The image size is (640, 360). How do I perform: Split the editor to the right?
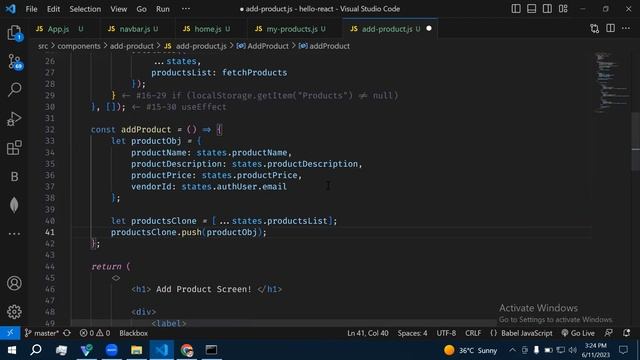[x=610, y=28]
